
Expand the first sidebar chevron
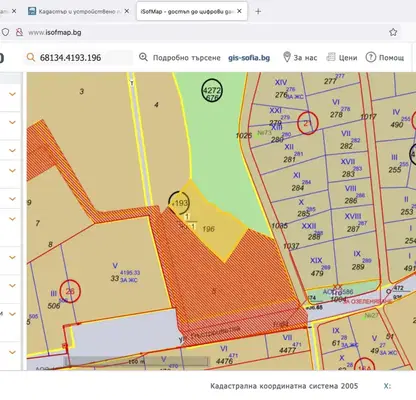pos(12,94)
